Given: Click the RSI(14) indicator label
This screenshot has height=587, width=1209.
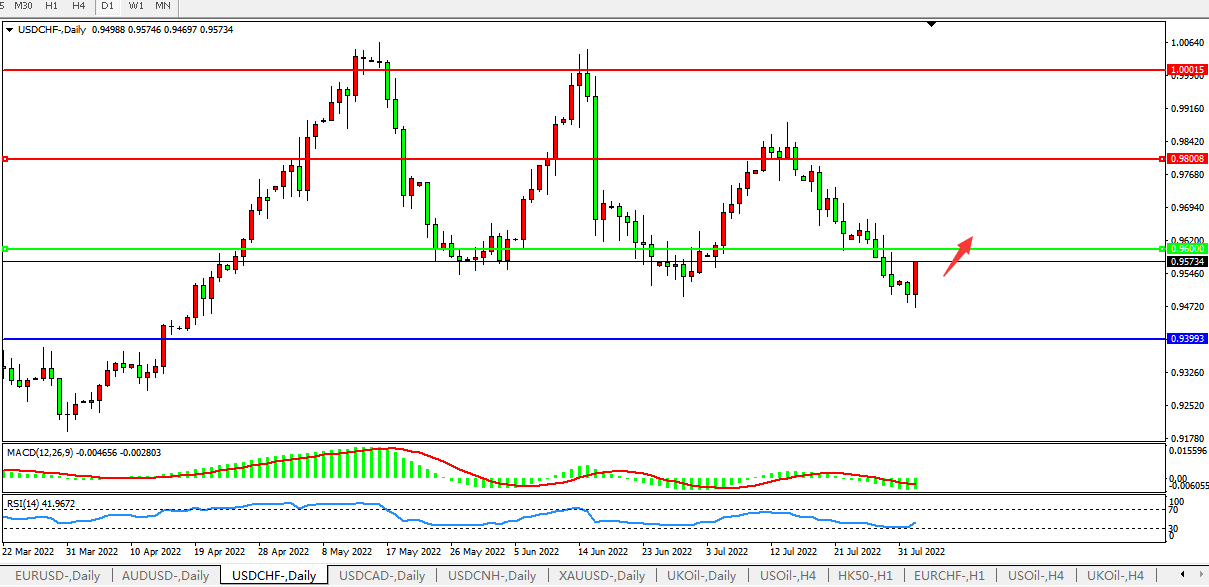Looking at the screenshot, I should 26,504.
